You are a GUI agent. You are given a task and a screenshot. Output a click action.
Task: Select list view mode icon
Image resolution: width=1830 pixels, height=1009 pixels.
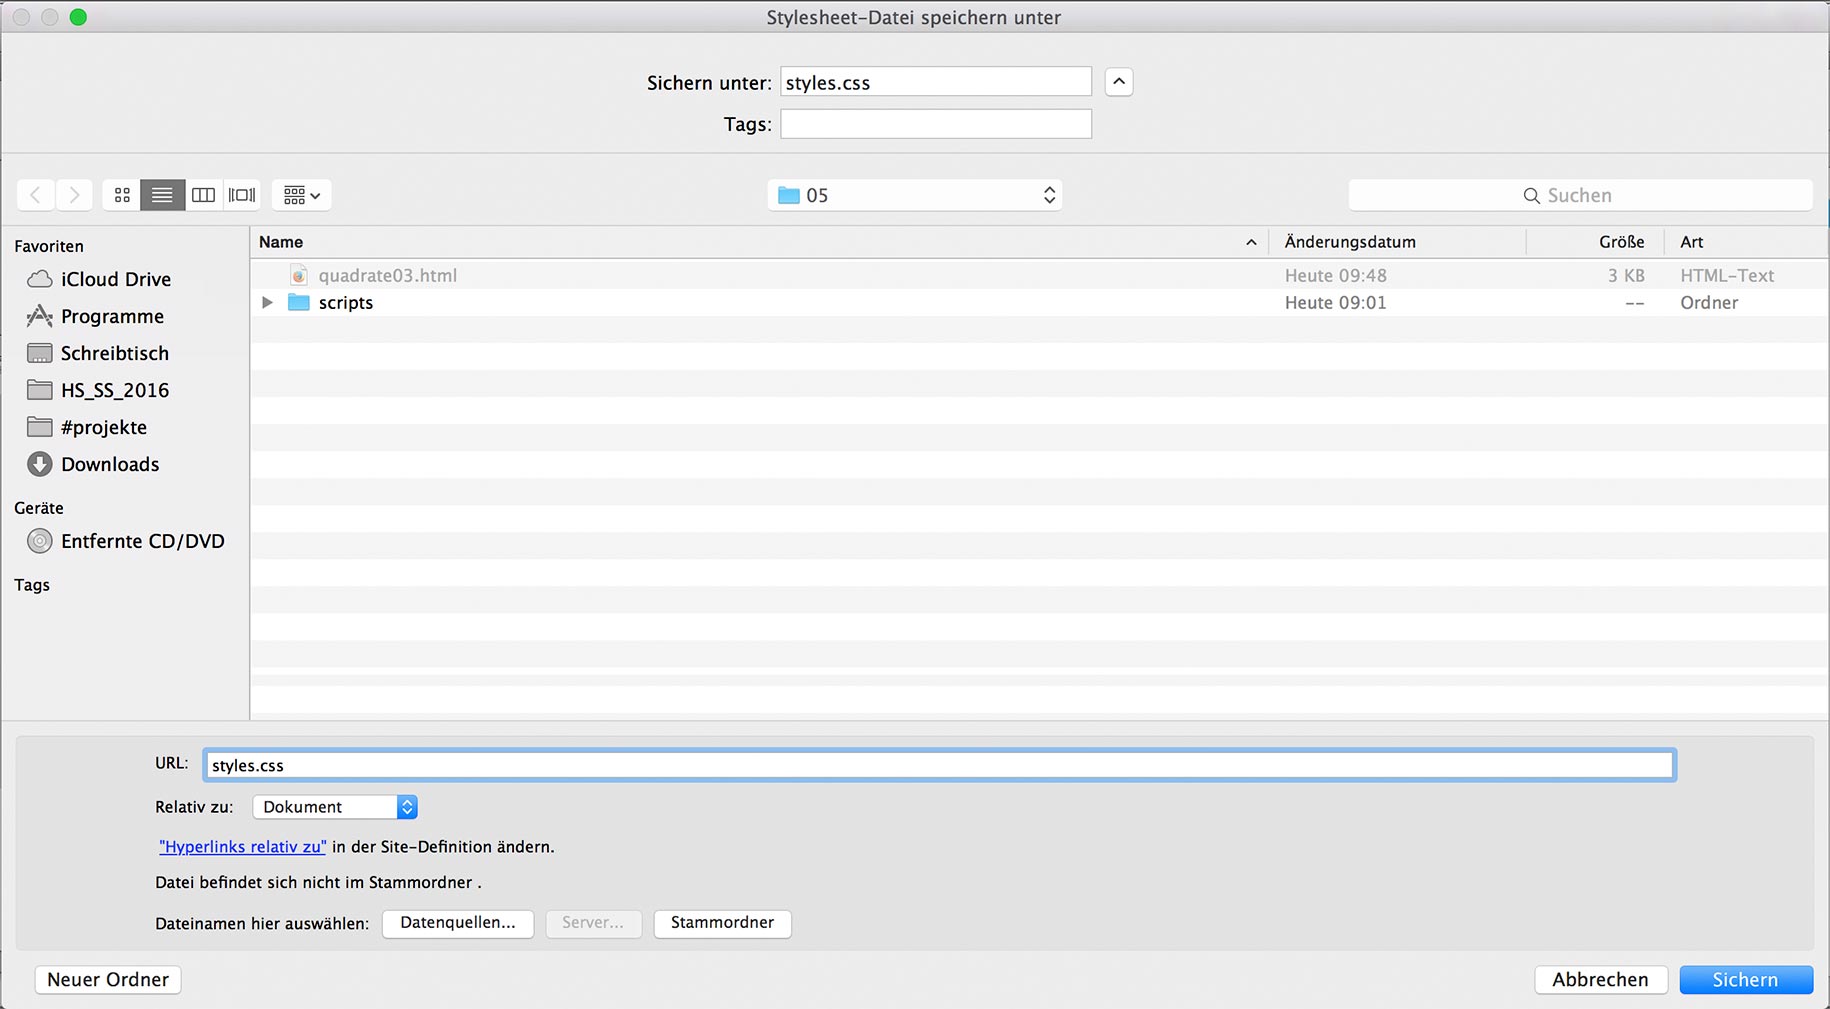point(162,195)
